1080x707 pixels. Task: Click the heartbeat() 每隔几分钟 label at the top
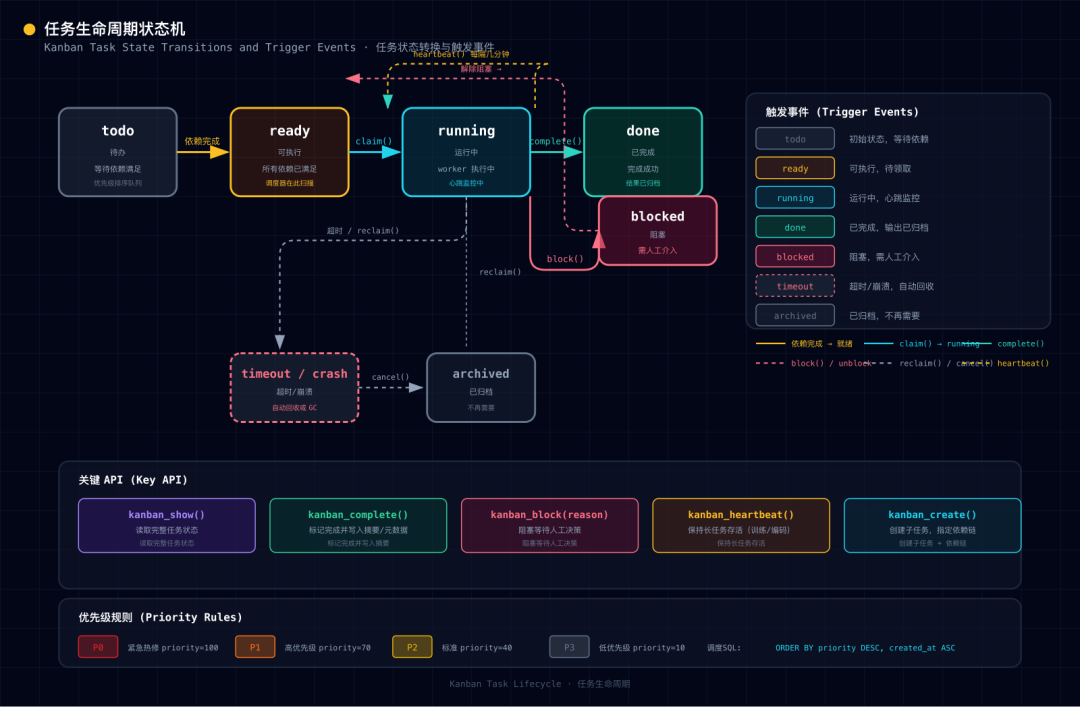coord(461,54)
